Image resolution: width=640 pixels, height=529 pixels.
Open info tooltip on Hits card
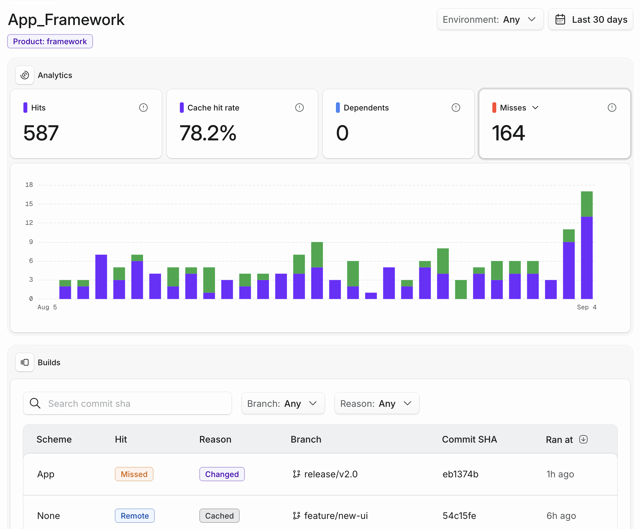[x=143, y=108]
